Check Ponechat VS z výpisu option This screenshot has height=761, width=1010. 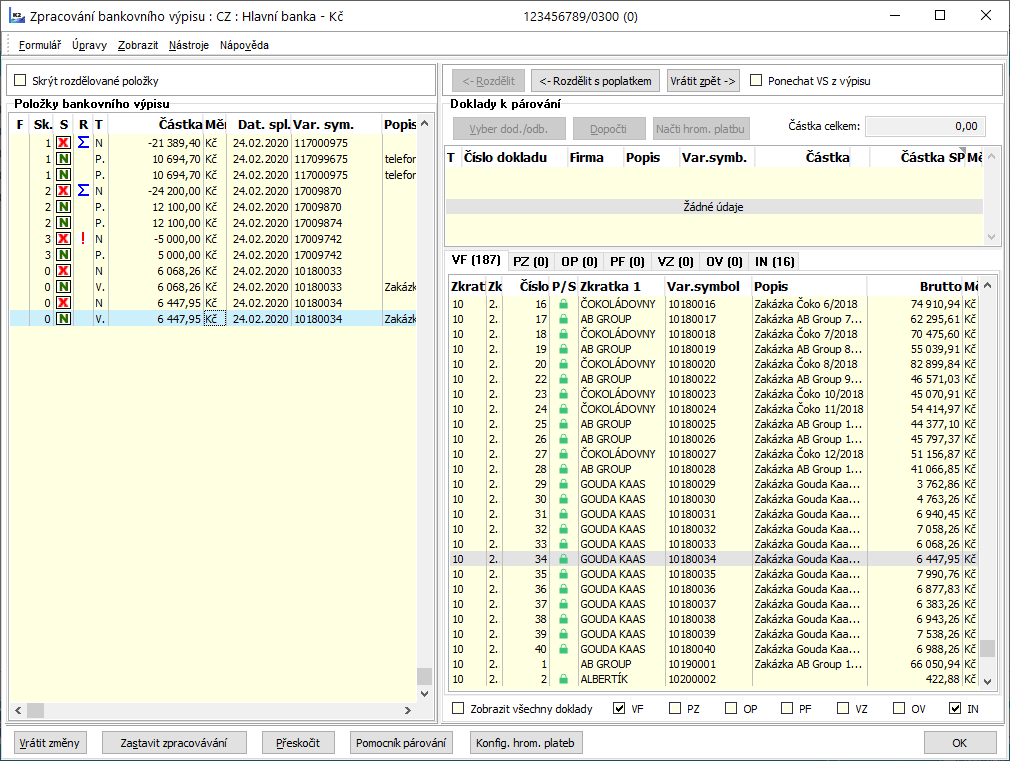pos(757,81)
